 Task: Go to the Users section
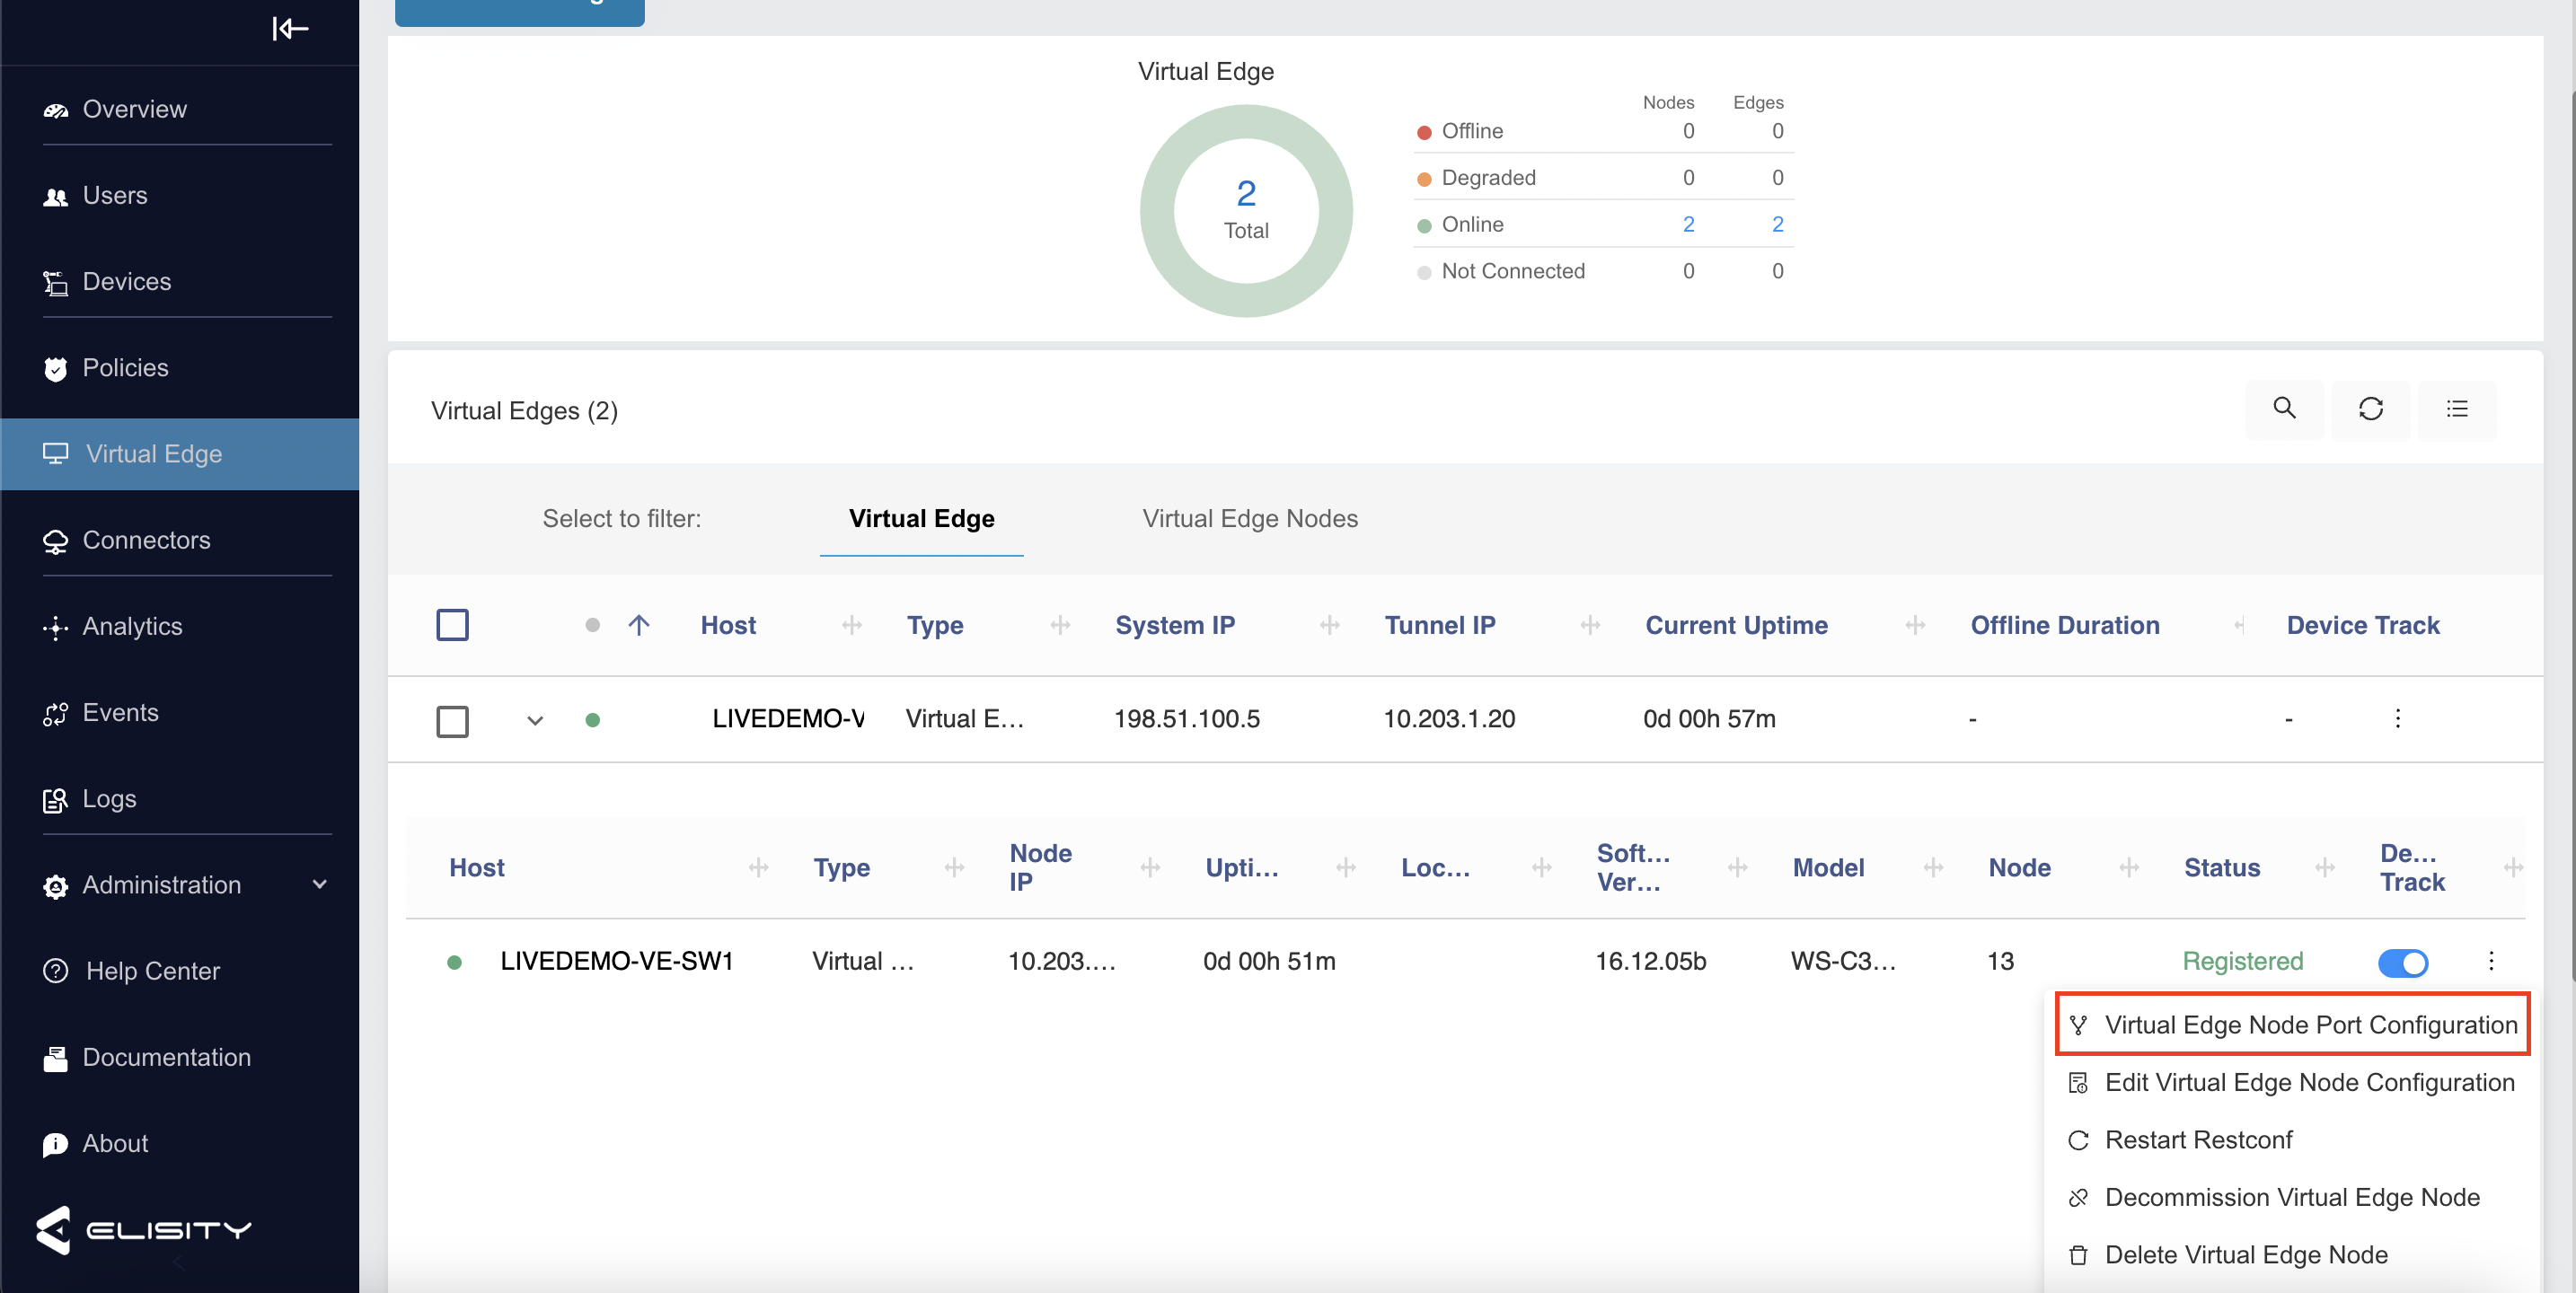pos(114,195)
